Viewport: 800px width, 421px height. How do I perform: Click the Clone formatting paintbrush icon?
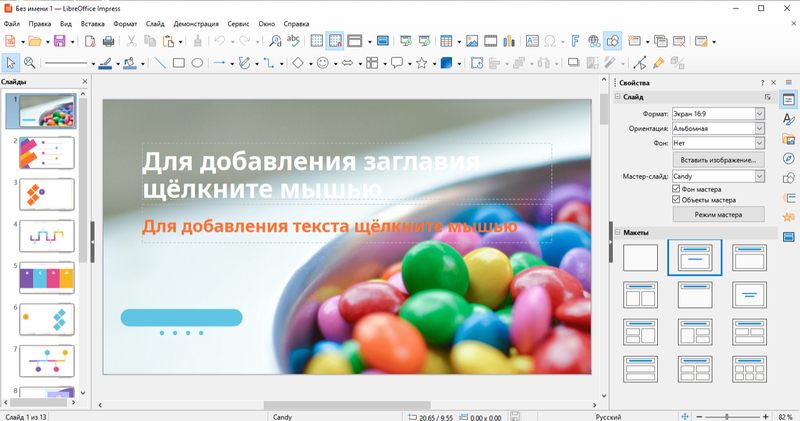tap(197, 41)
